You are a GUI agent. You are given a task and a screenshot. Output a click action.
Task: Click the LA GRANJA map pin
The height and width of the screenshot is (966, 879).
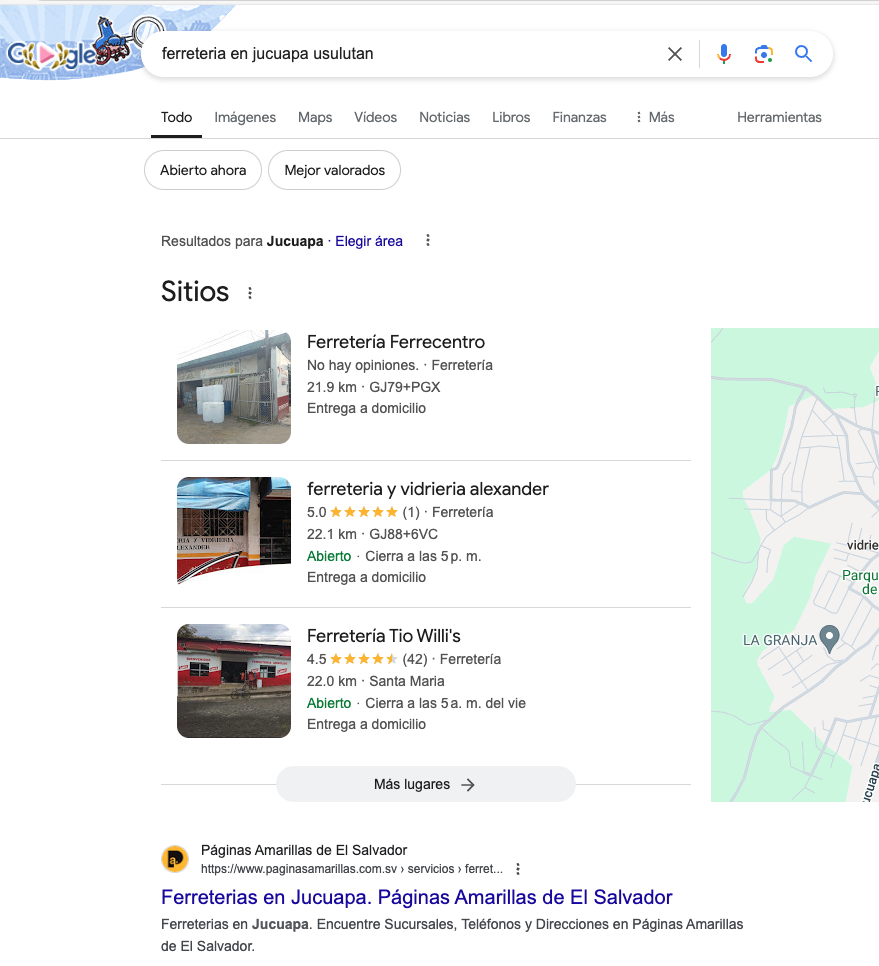pos(830,638)
